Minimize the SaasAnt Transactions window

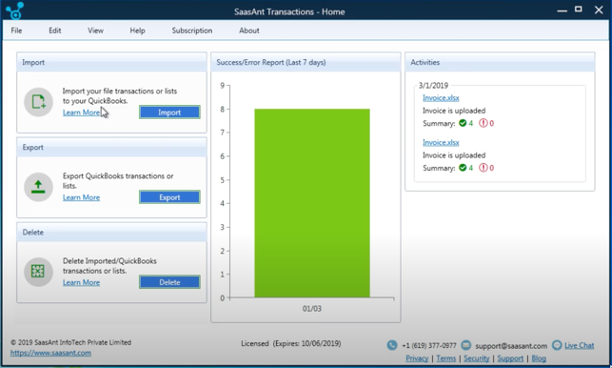[x=562, y=11]
